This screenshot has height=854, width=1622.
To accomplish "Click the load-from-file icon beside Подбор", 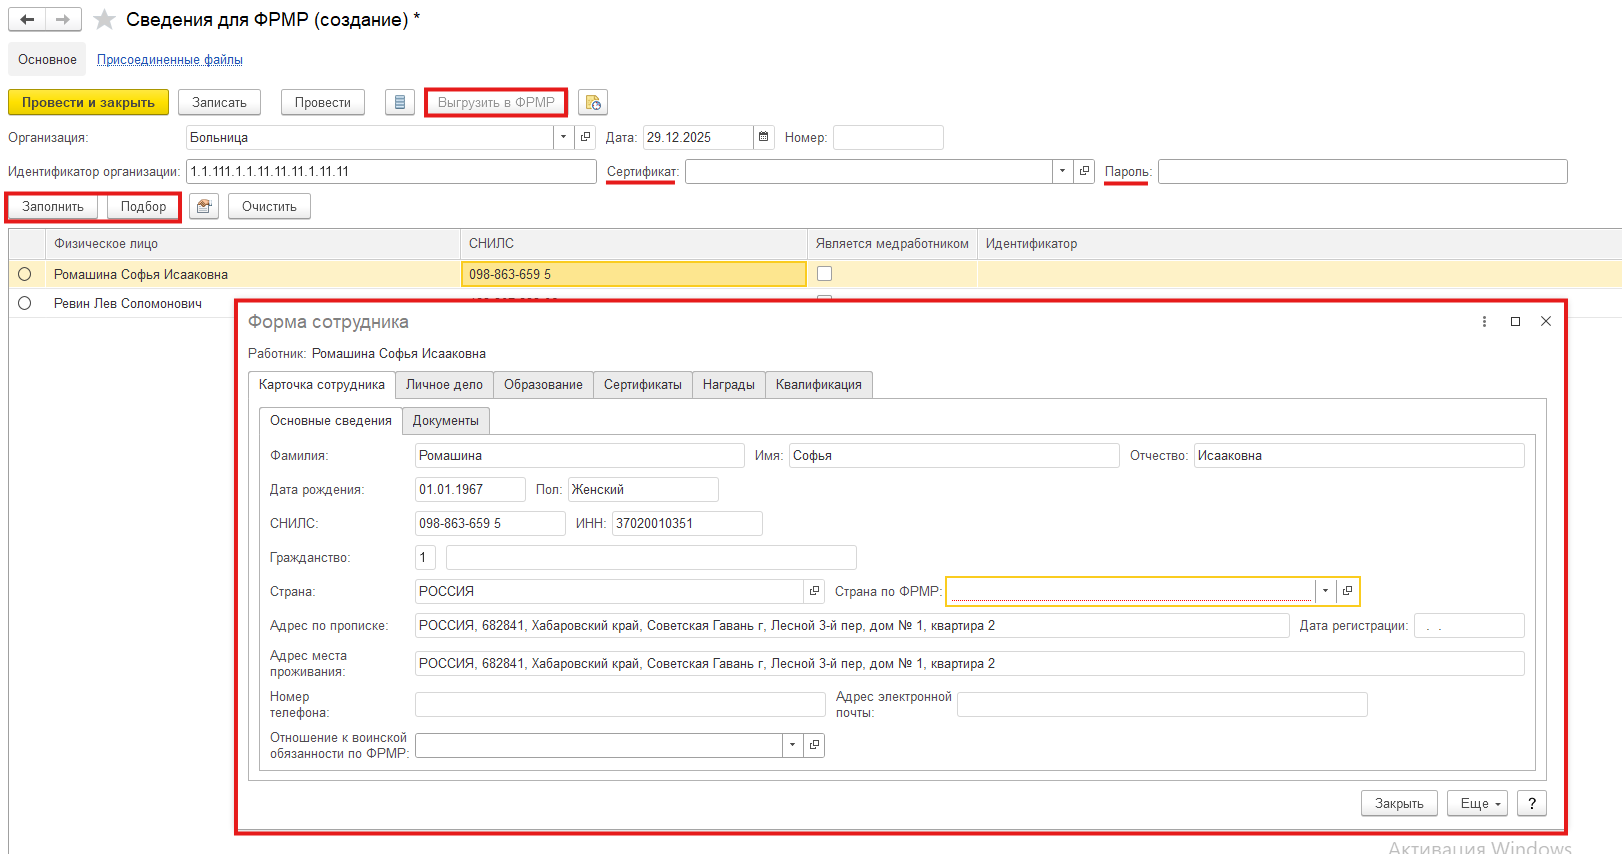I will click(x=204, y=206).
